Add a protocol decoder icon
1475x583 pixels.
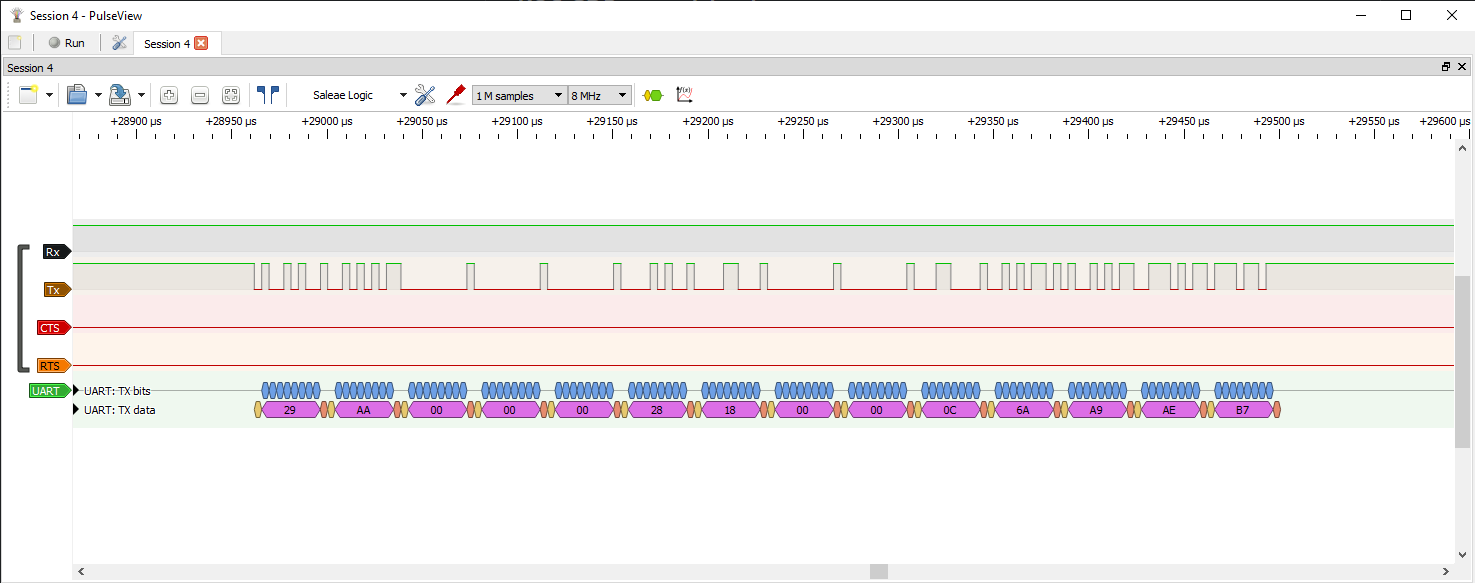pyautogui.click(x=653, y=95)
